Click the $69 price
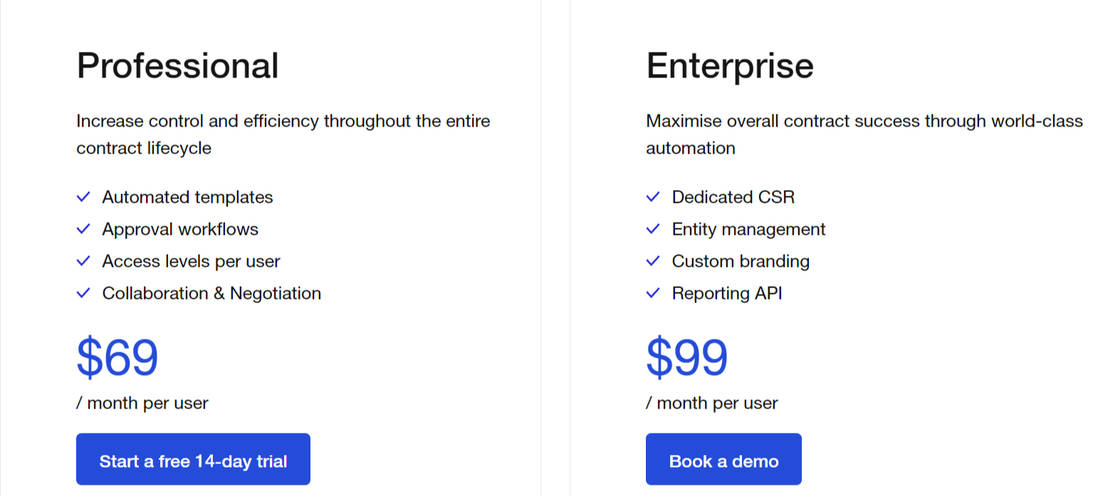 (117, 357)
